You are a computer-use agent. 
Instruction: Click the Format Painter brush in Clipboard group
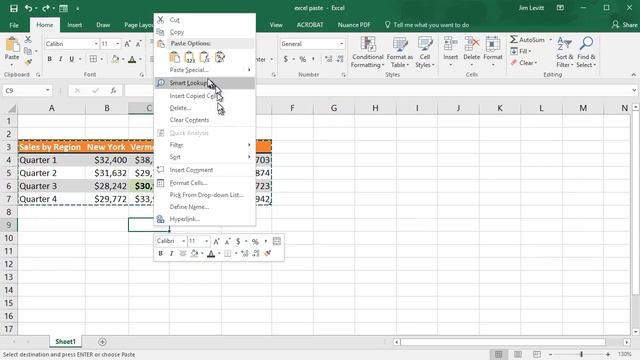pos(28,62)
